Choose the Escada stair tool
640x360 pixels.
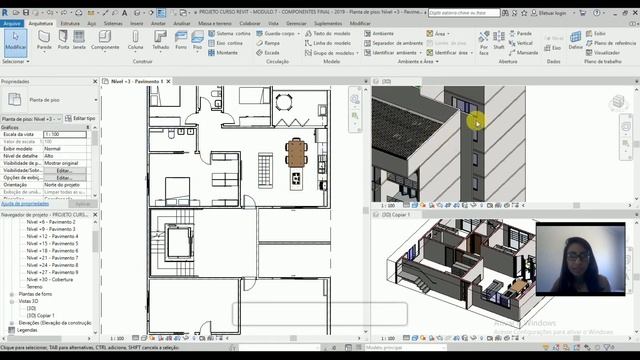pos(268,53)
